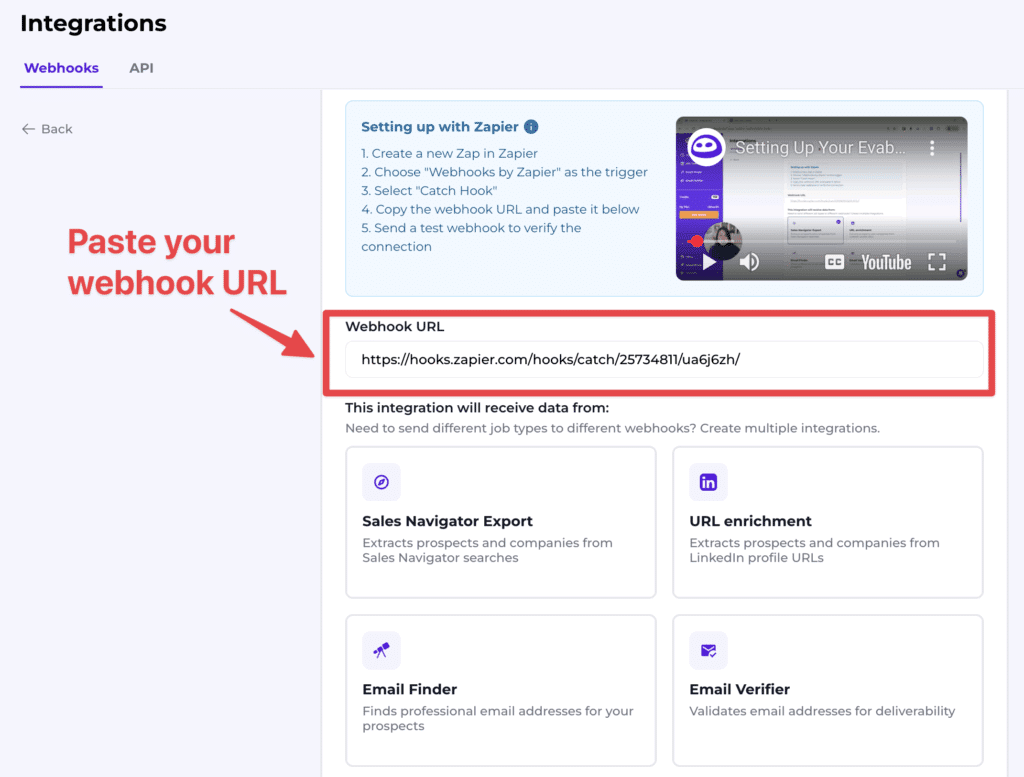Open the Sales Navigator Export integration card

click(x=500, y=522)
